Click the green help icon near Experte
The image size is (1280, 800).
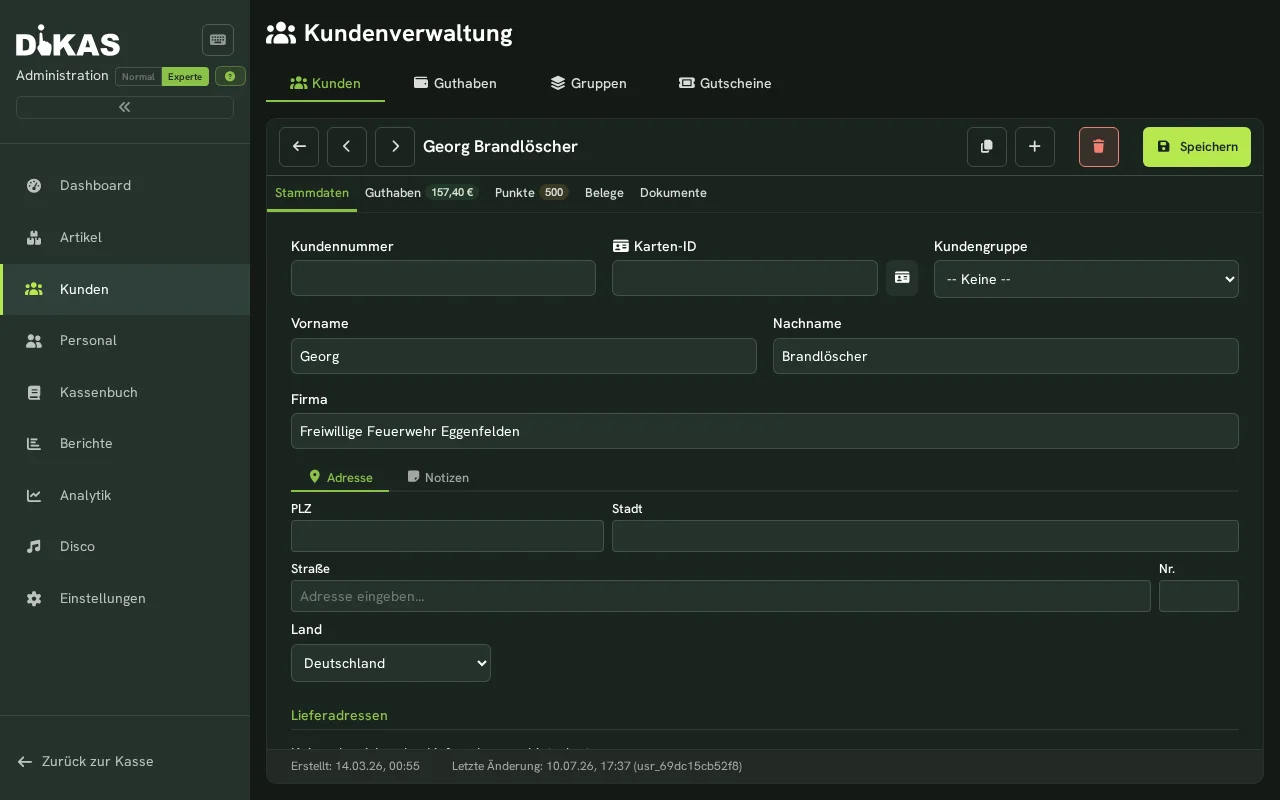click(230, 76)
